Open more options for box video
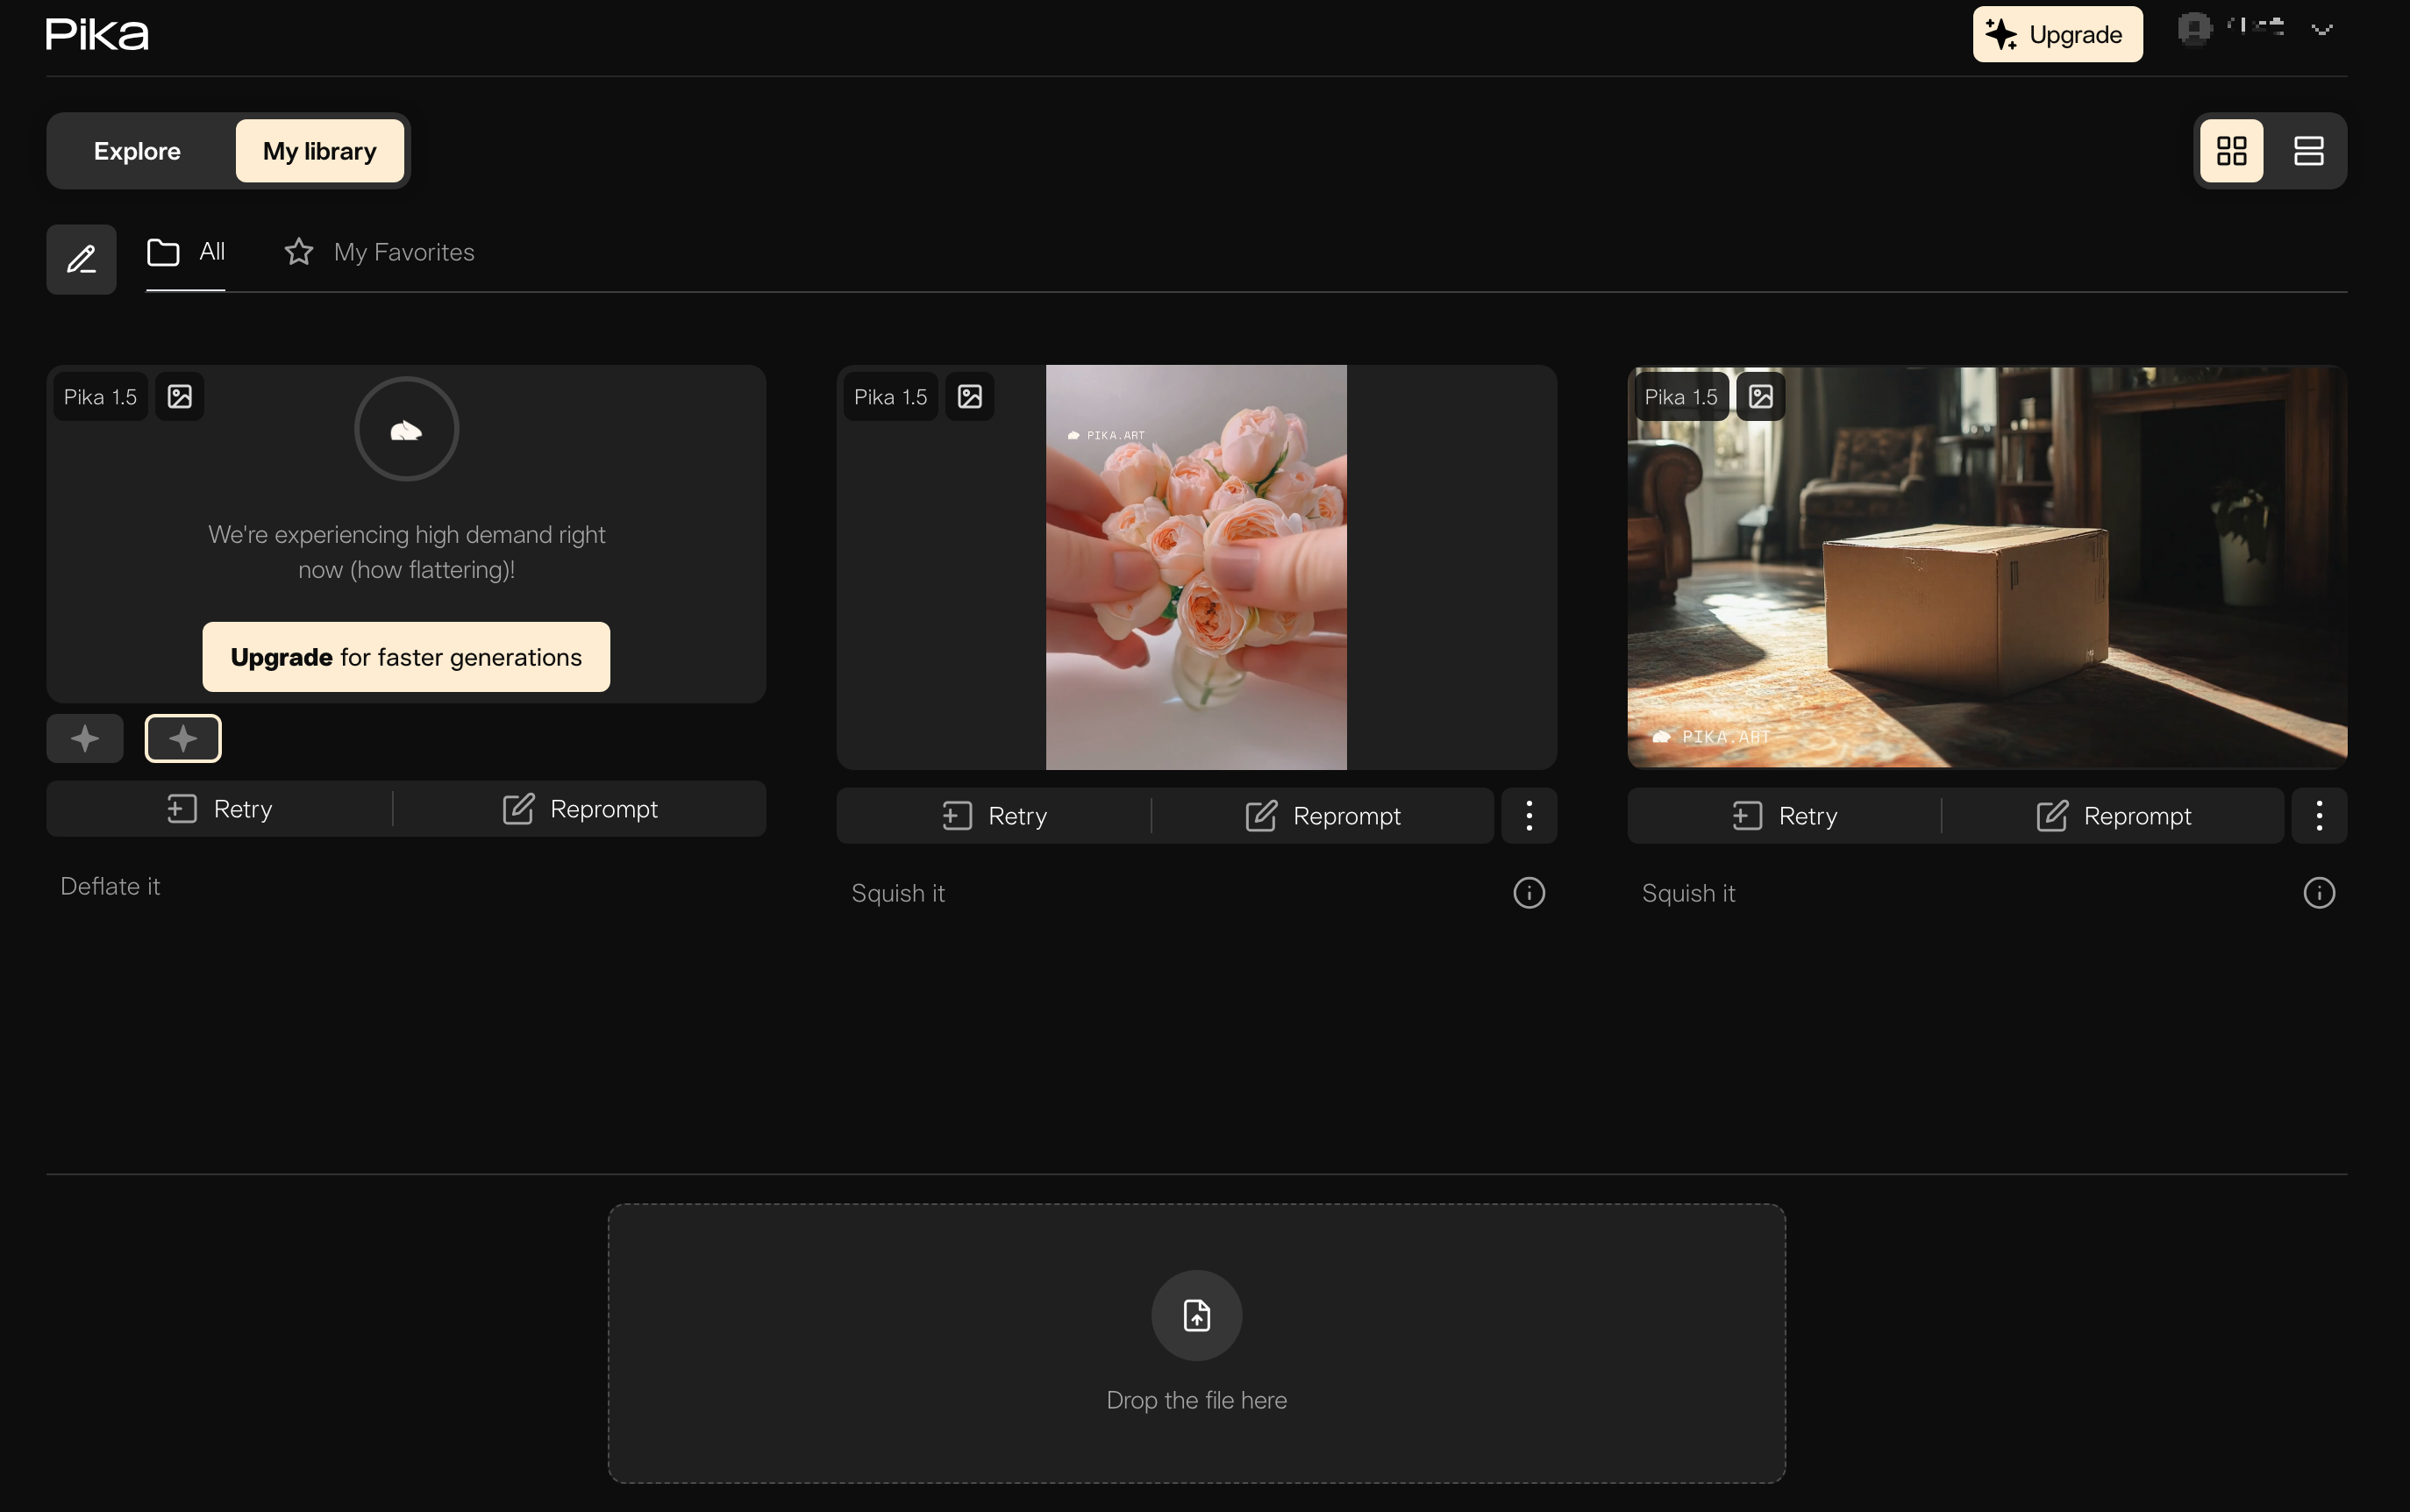 pyautogui.click(x=2318, y=816)
